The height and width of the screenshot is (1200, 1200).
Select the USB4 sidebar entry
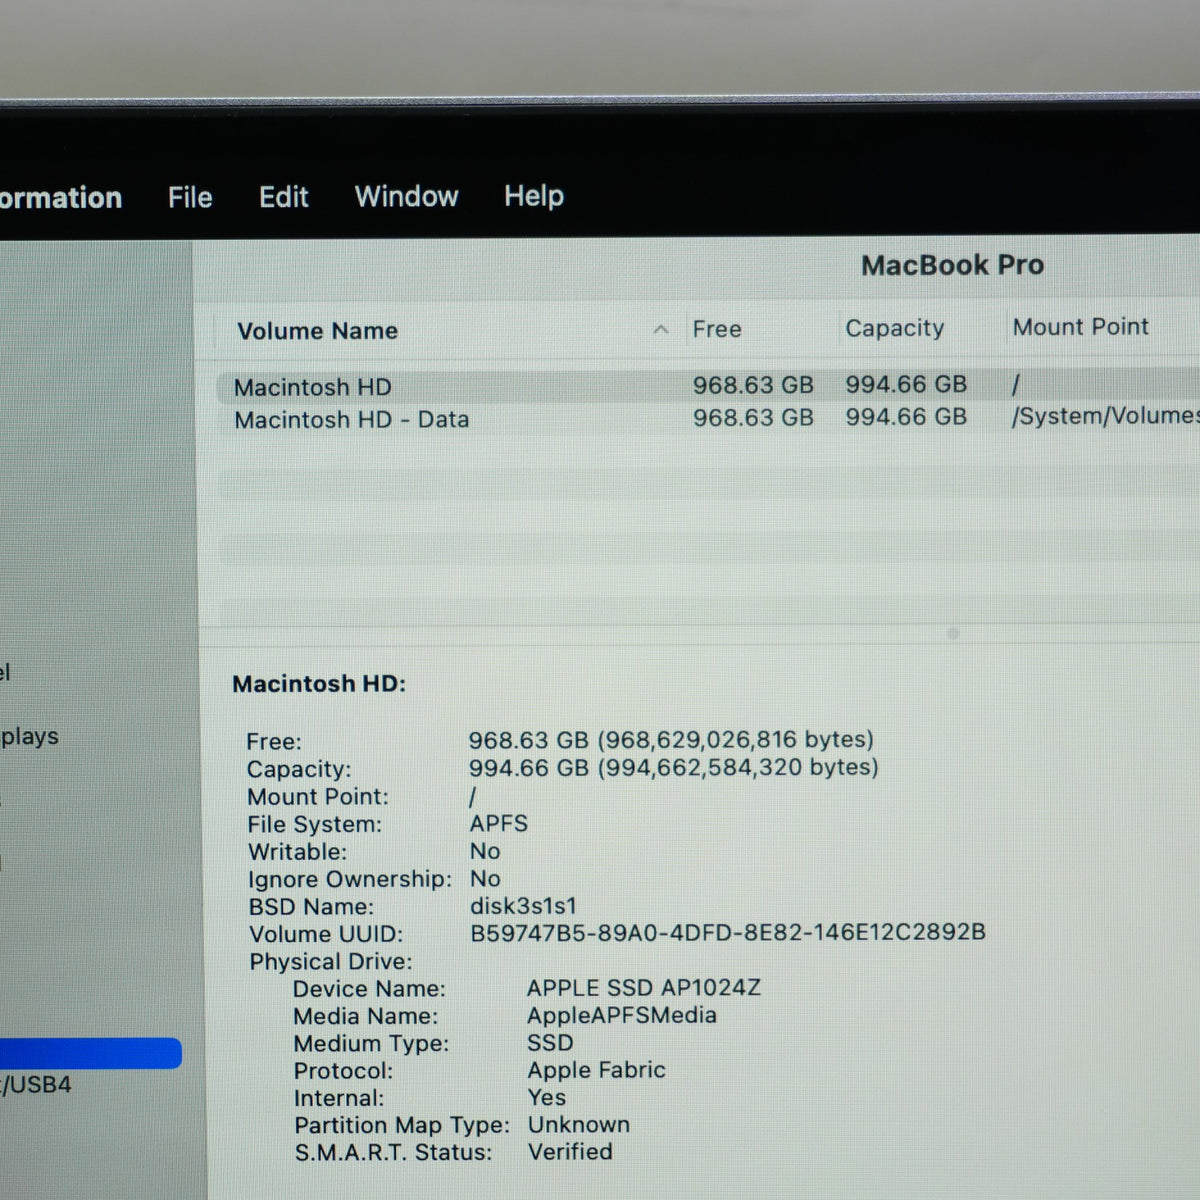(x=36, y=1085)
